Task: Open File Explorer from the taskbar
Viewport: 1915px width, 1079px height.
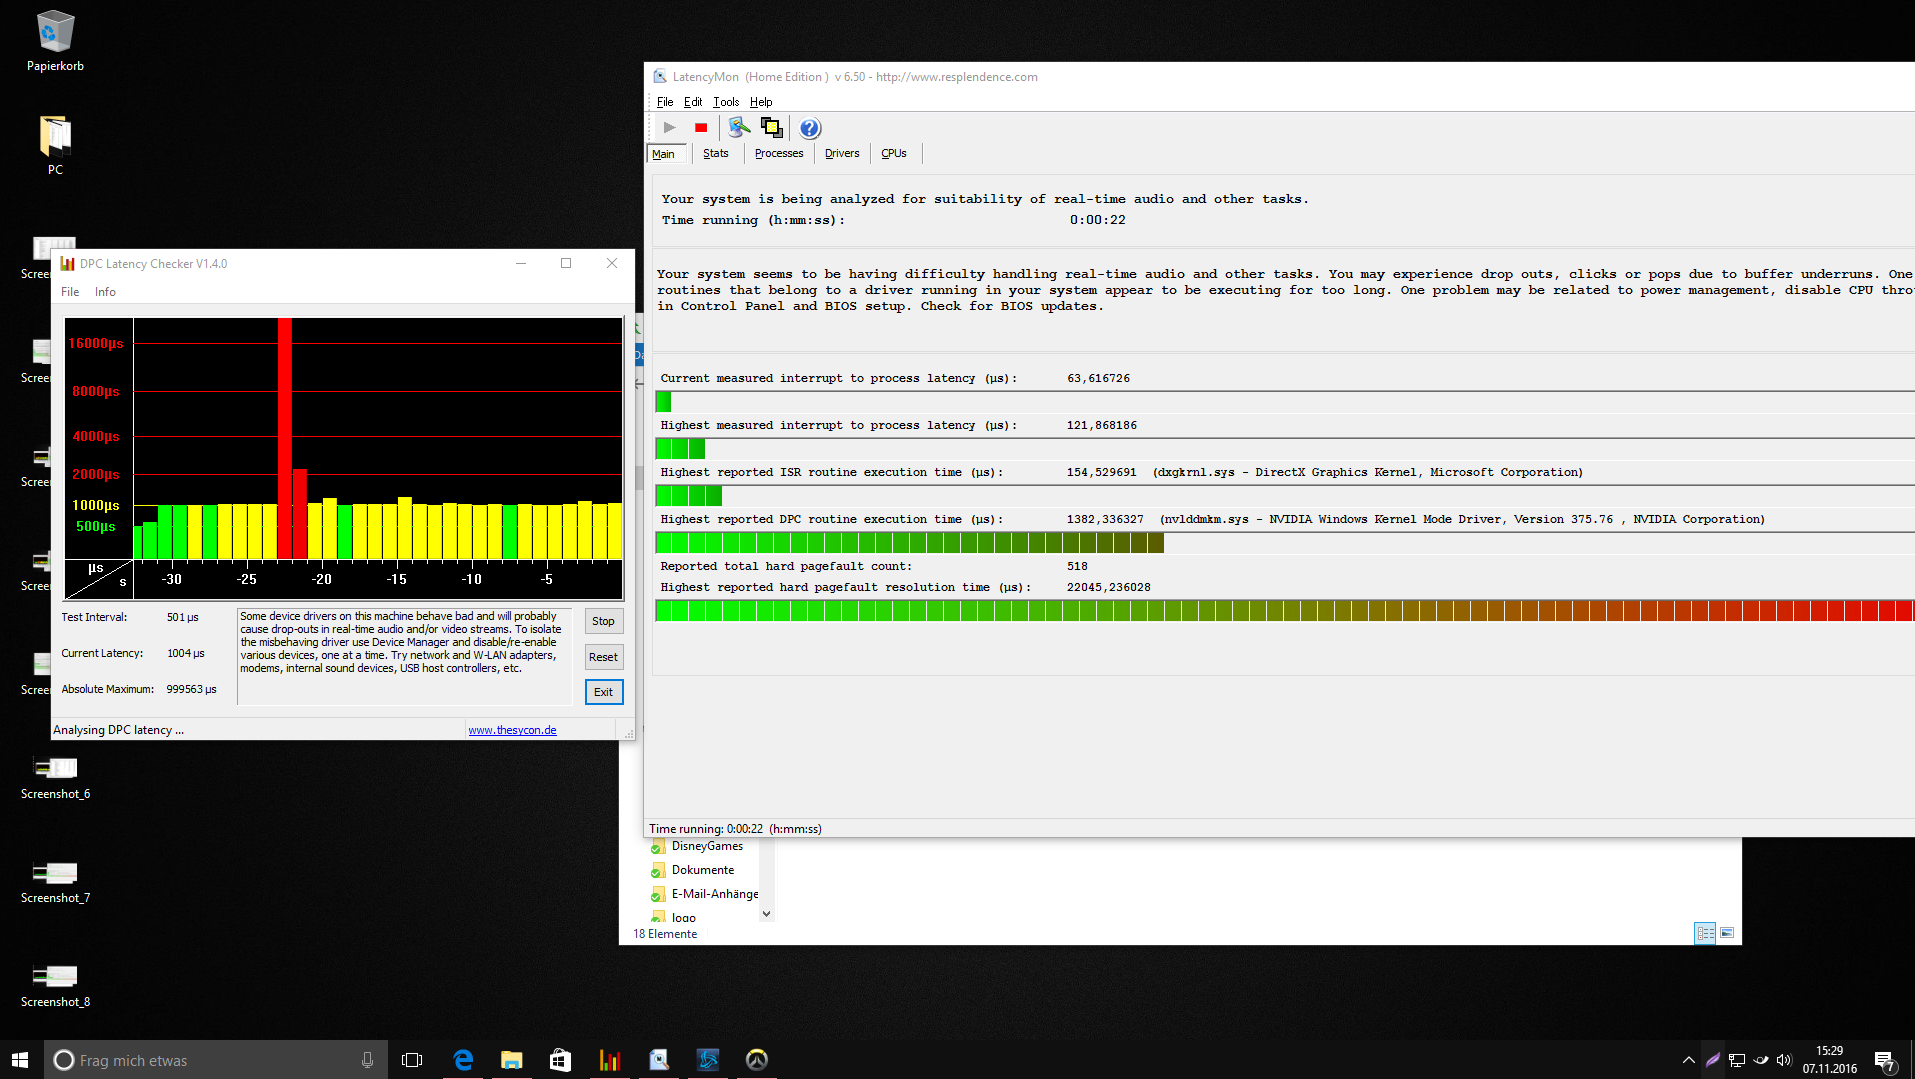Action: coord(512,1060)
